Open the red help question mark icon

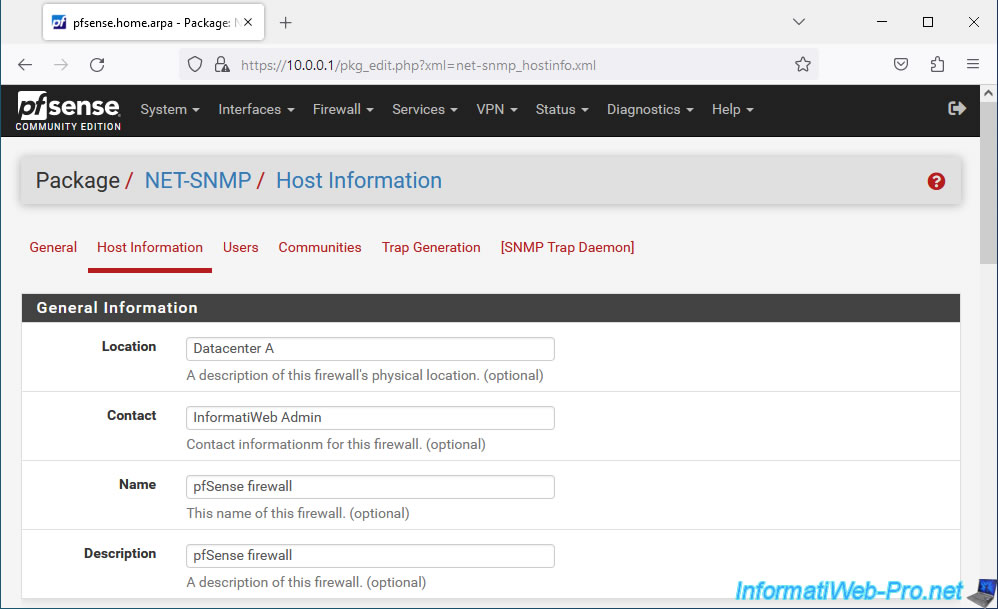tap(936, 181)
